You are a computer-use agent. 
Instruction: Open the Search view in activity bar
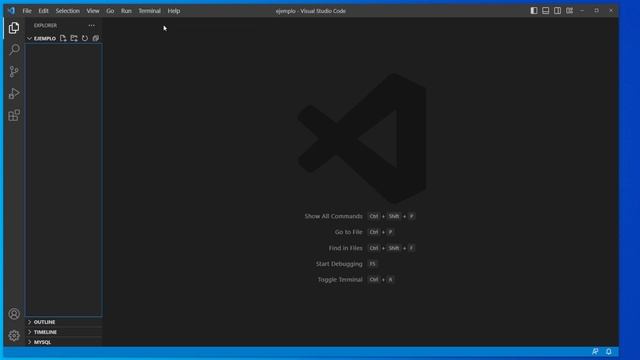point(14,50)
